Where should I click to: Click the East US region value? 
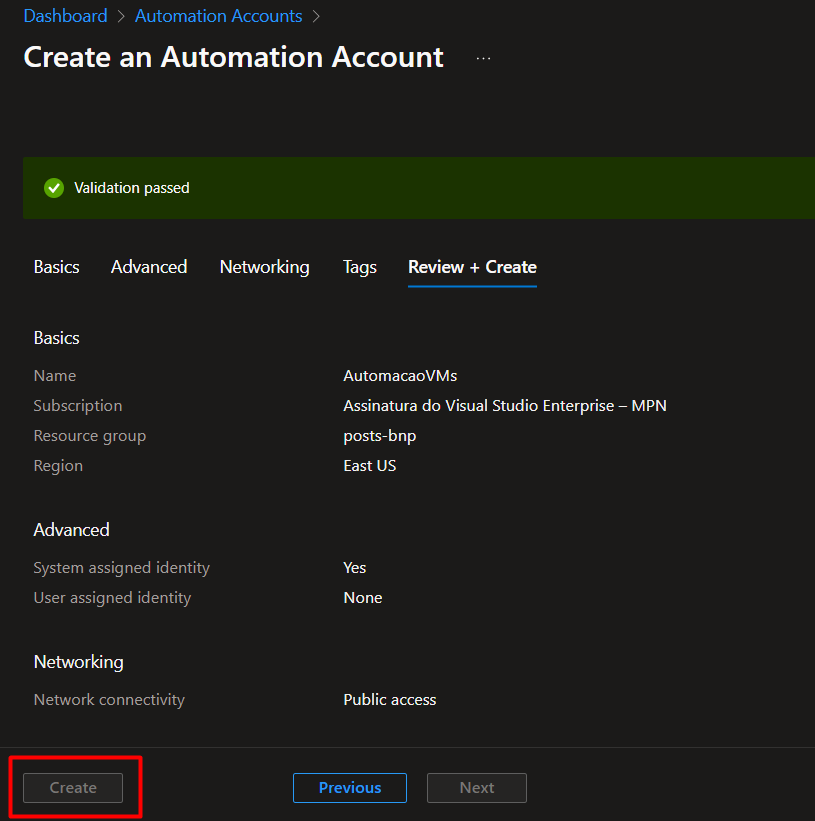click(369, 466)
